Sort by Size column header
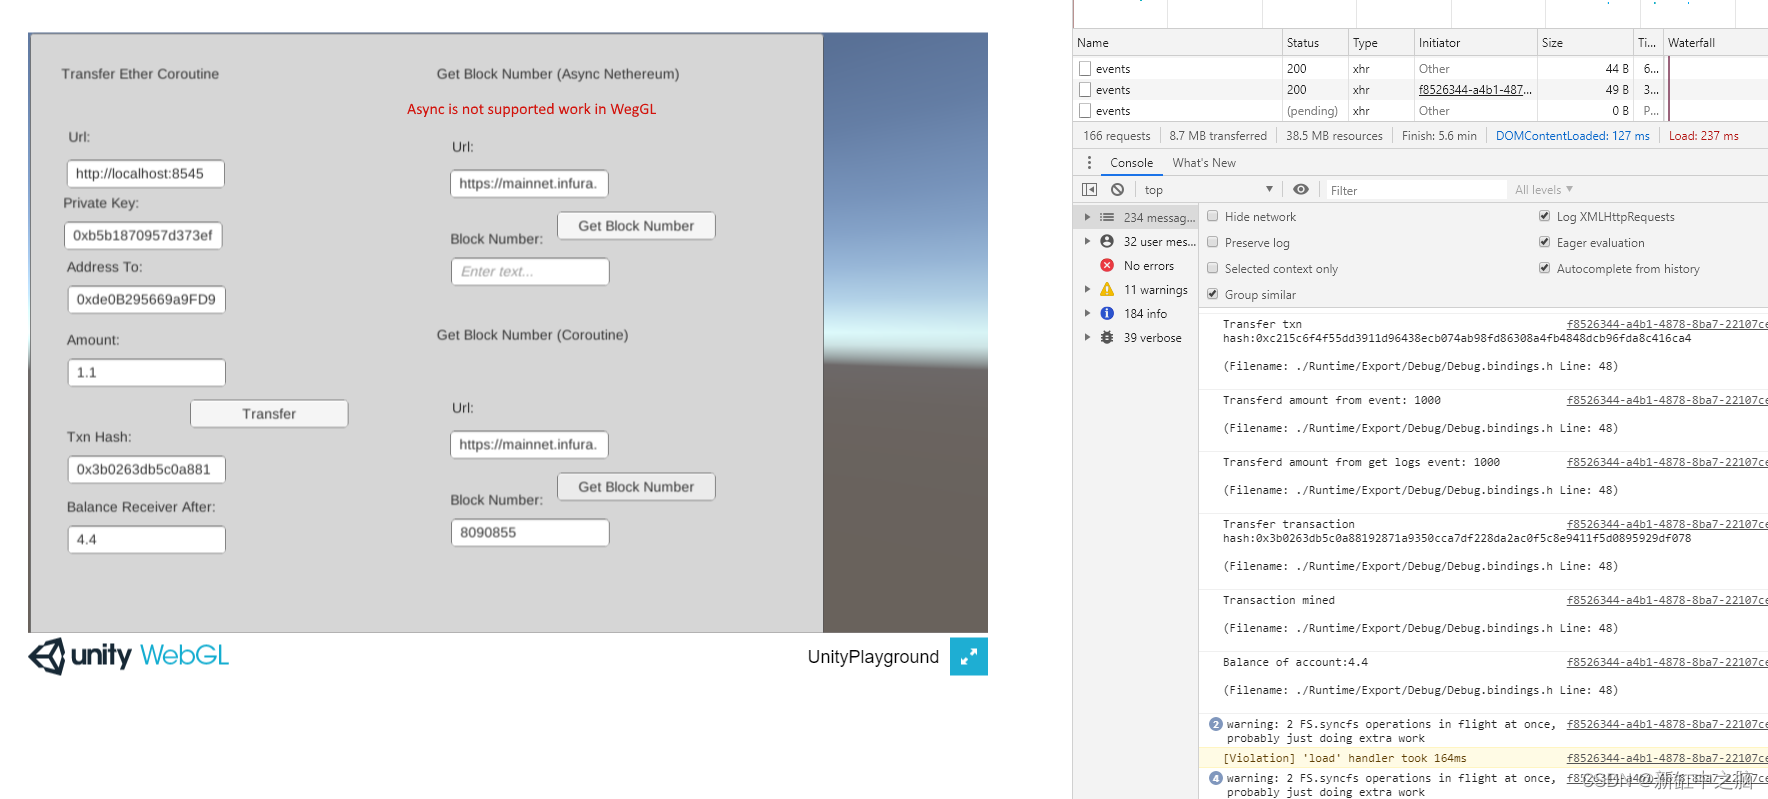 [1584, 43]
